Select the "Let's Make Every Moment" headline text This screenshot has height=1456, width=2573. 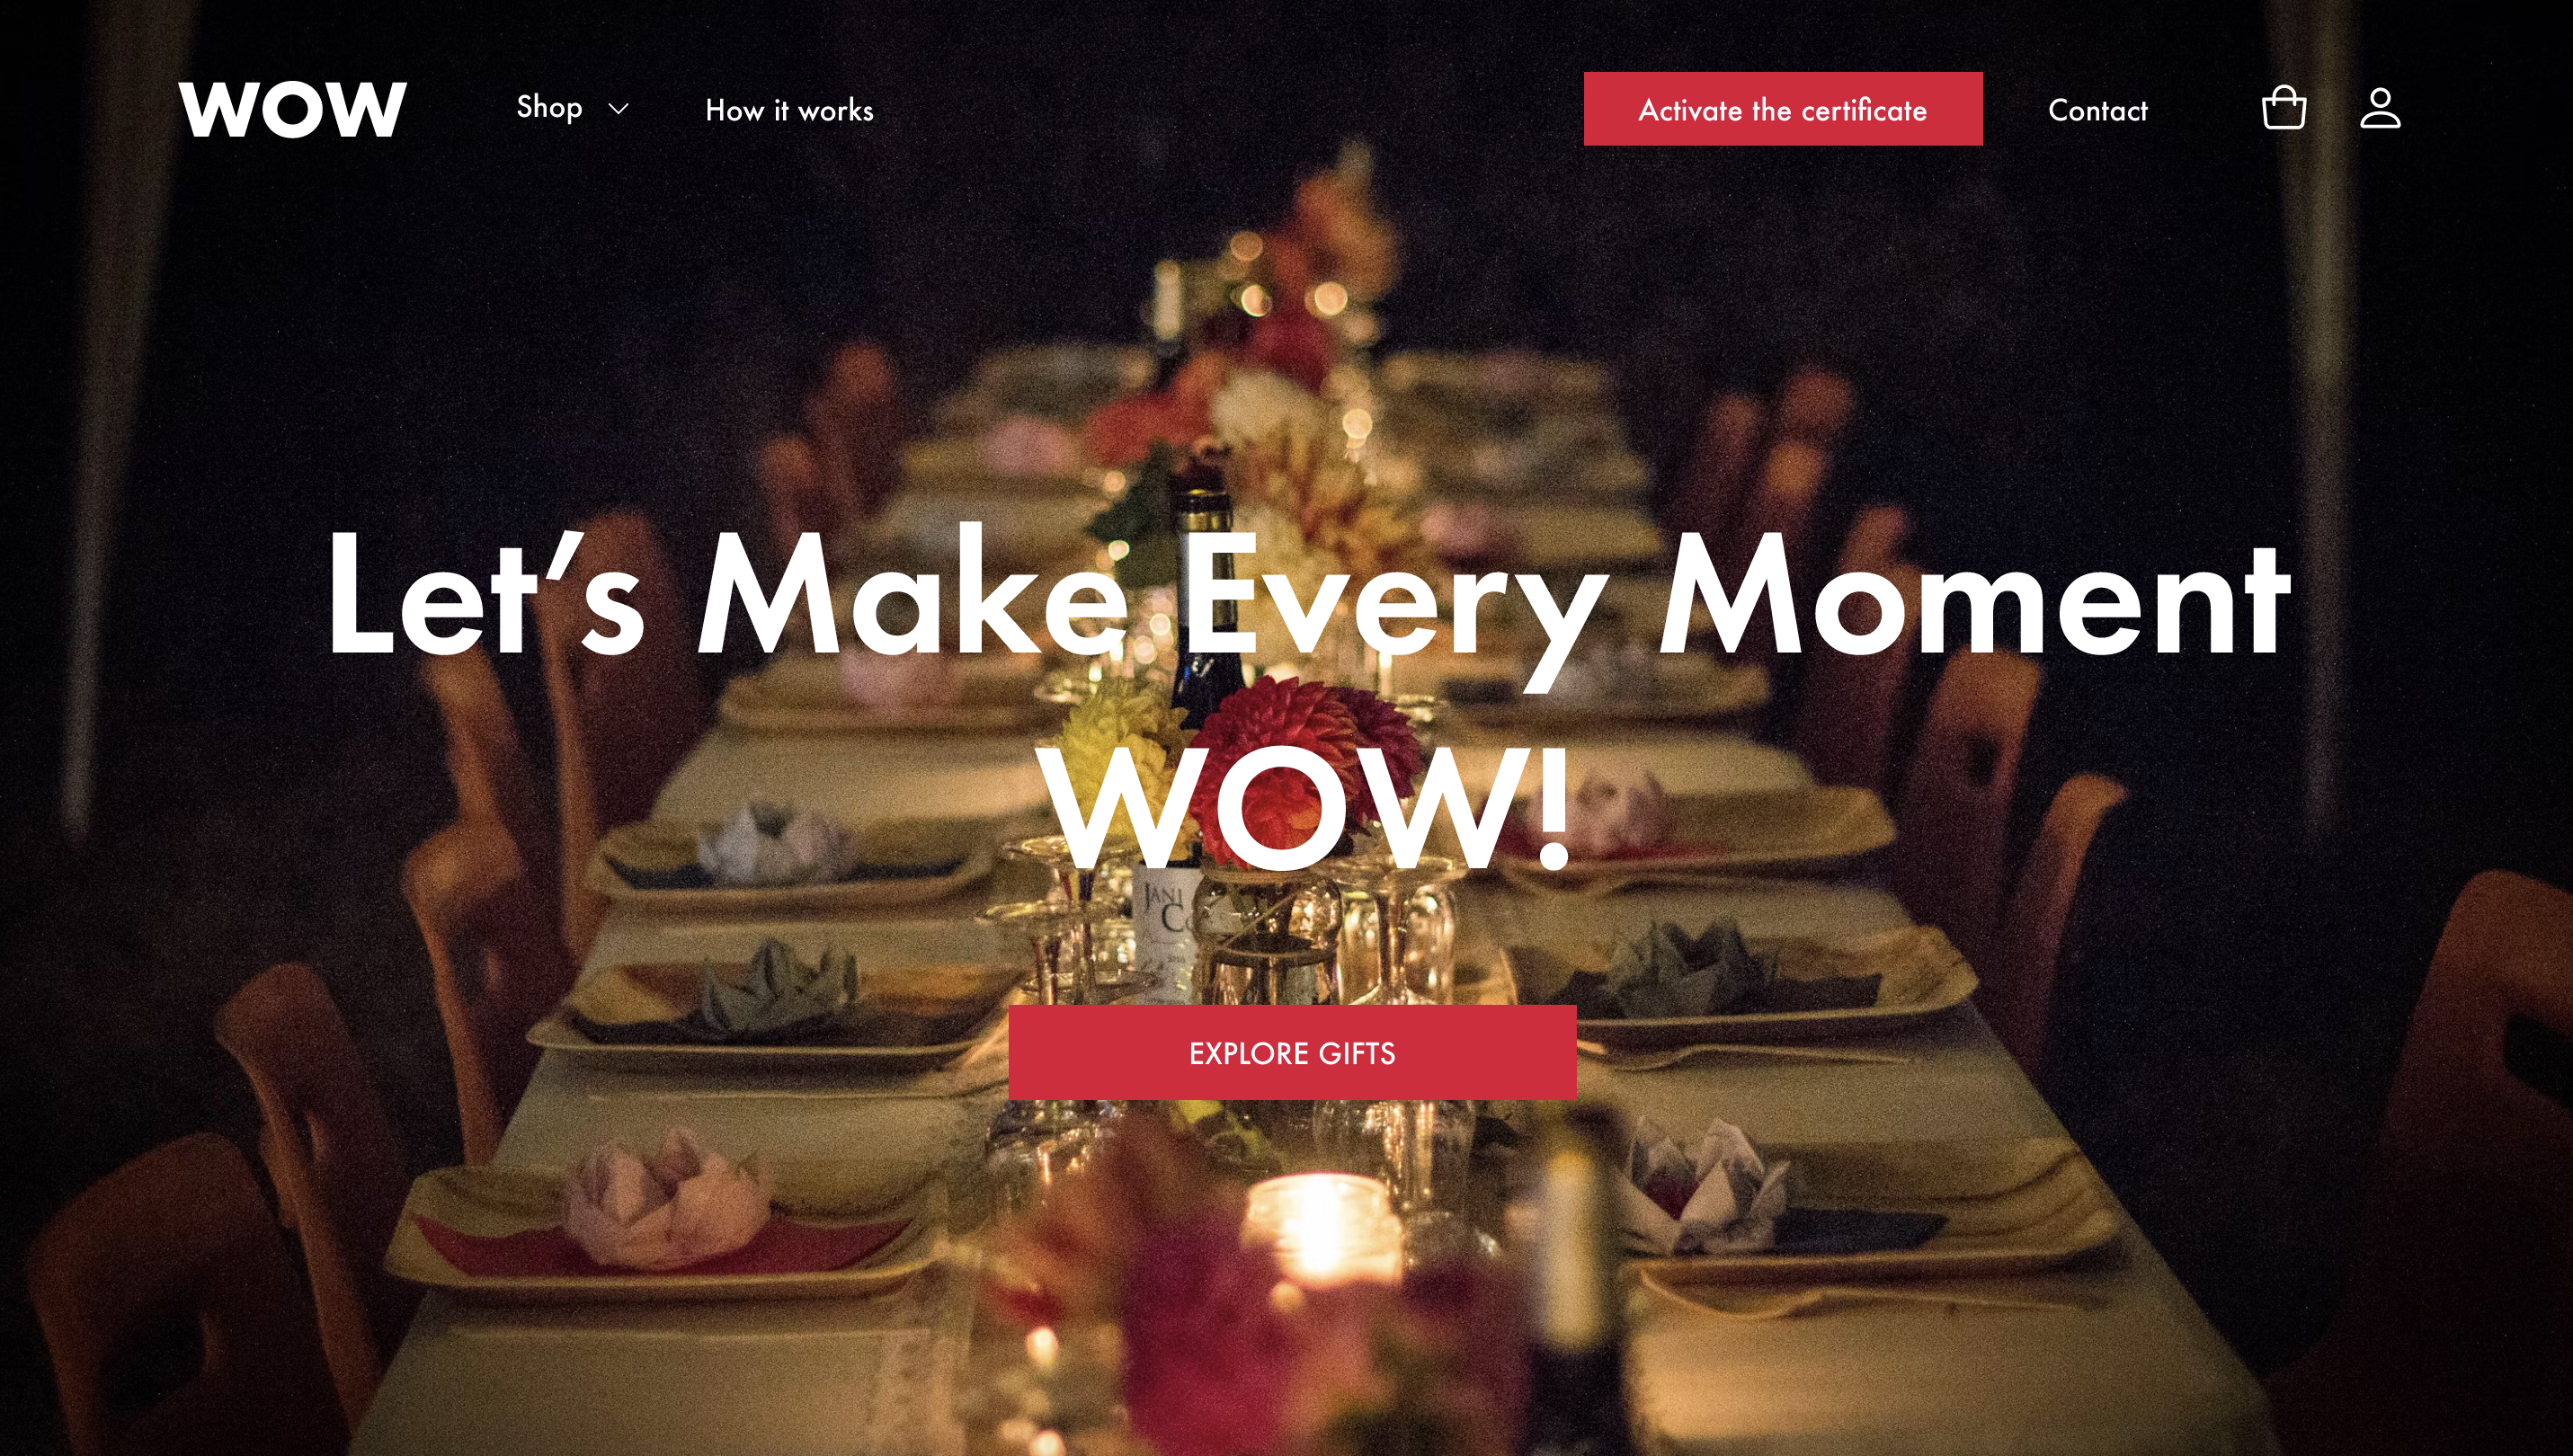point(1308,597)
